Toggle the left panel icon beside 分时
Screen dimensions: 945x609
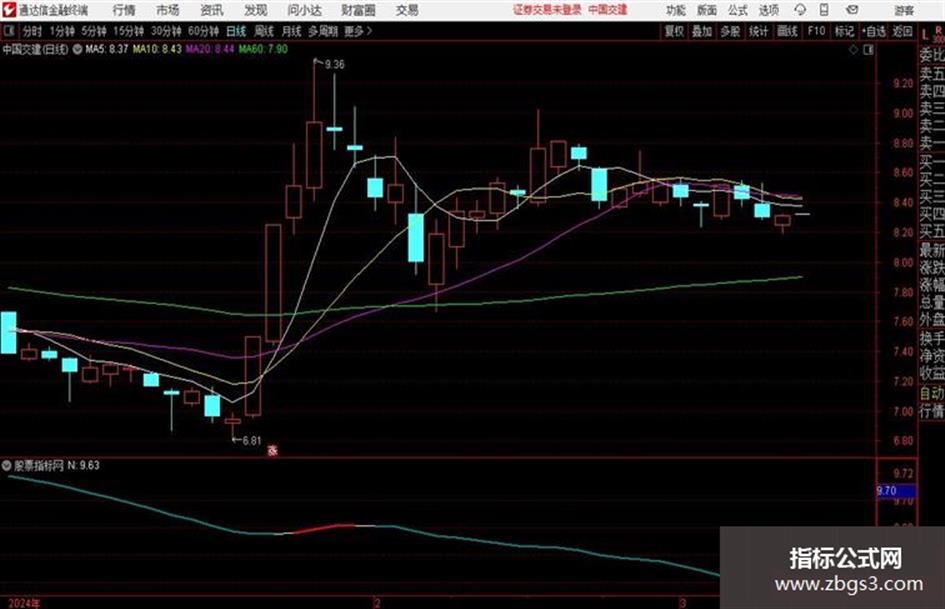[8, 31]
